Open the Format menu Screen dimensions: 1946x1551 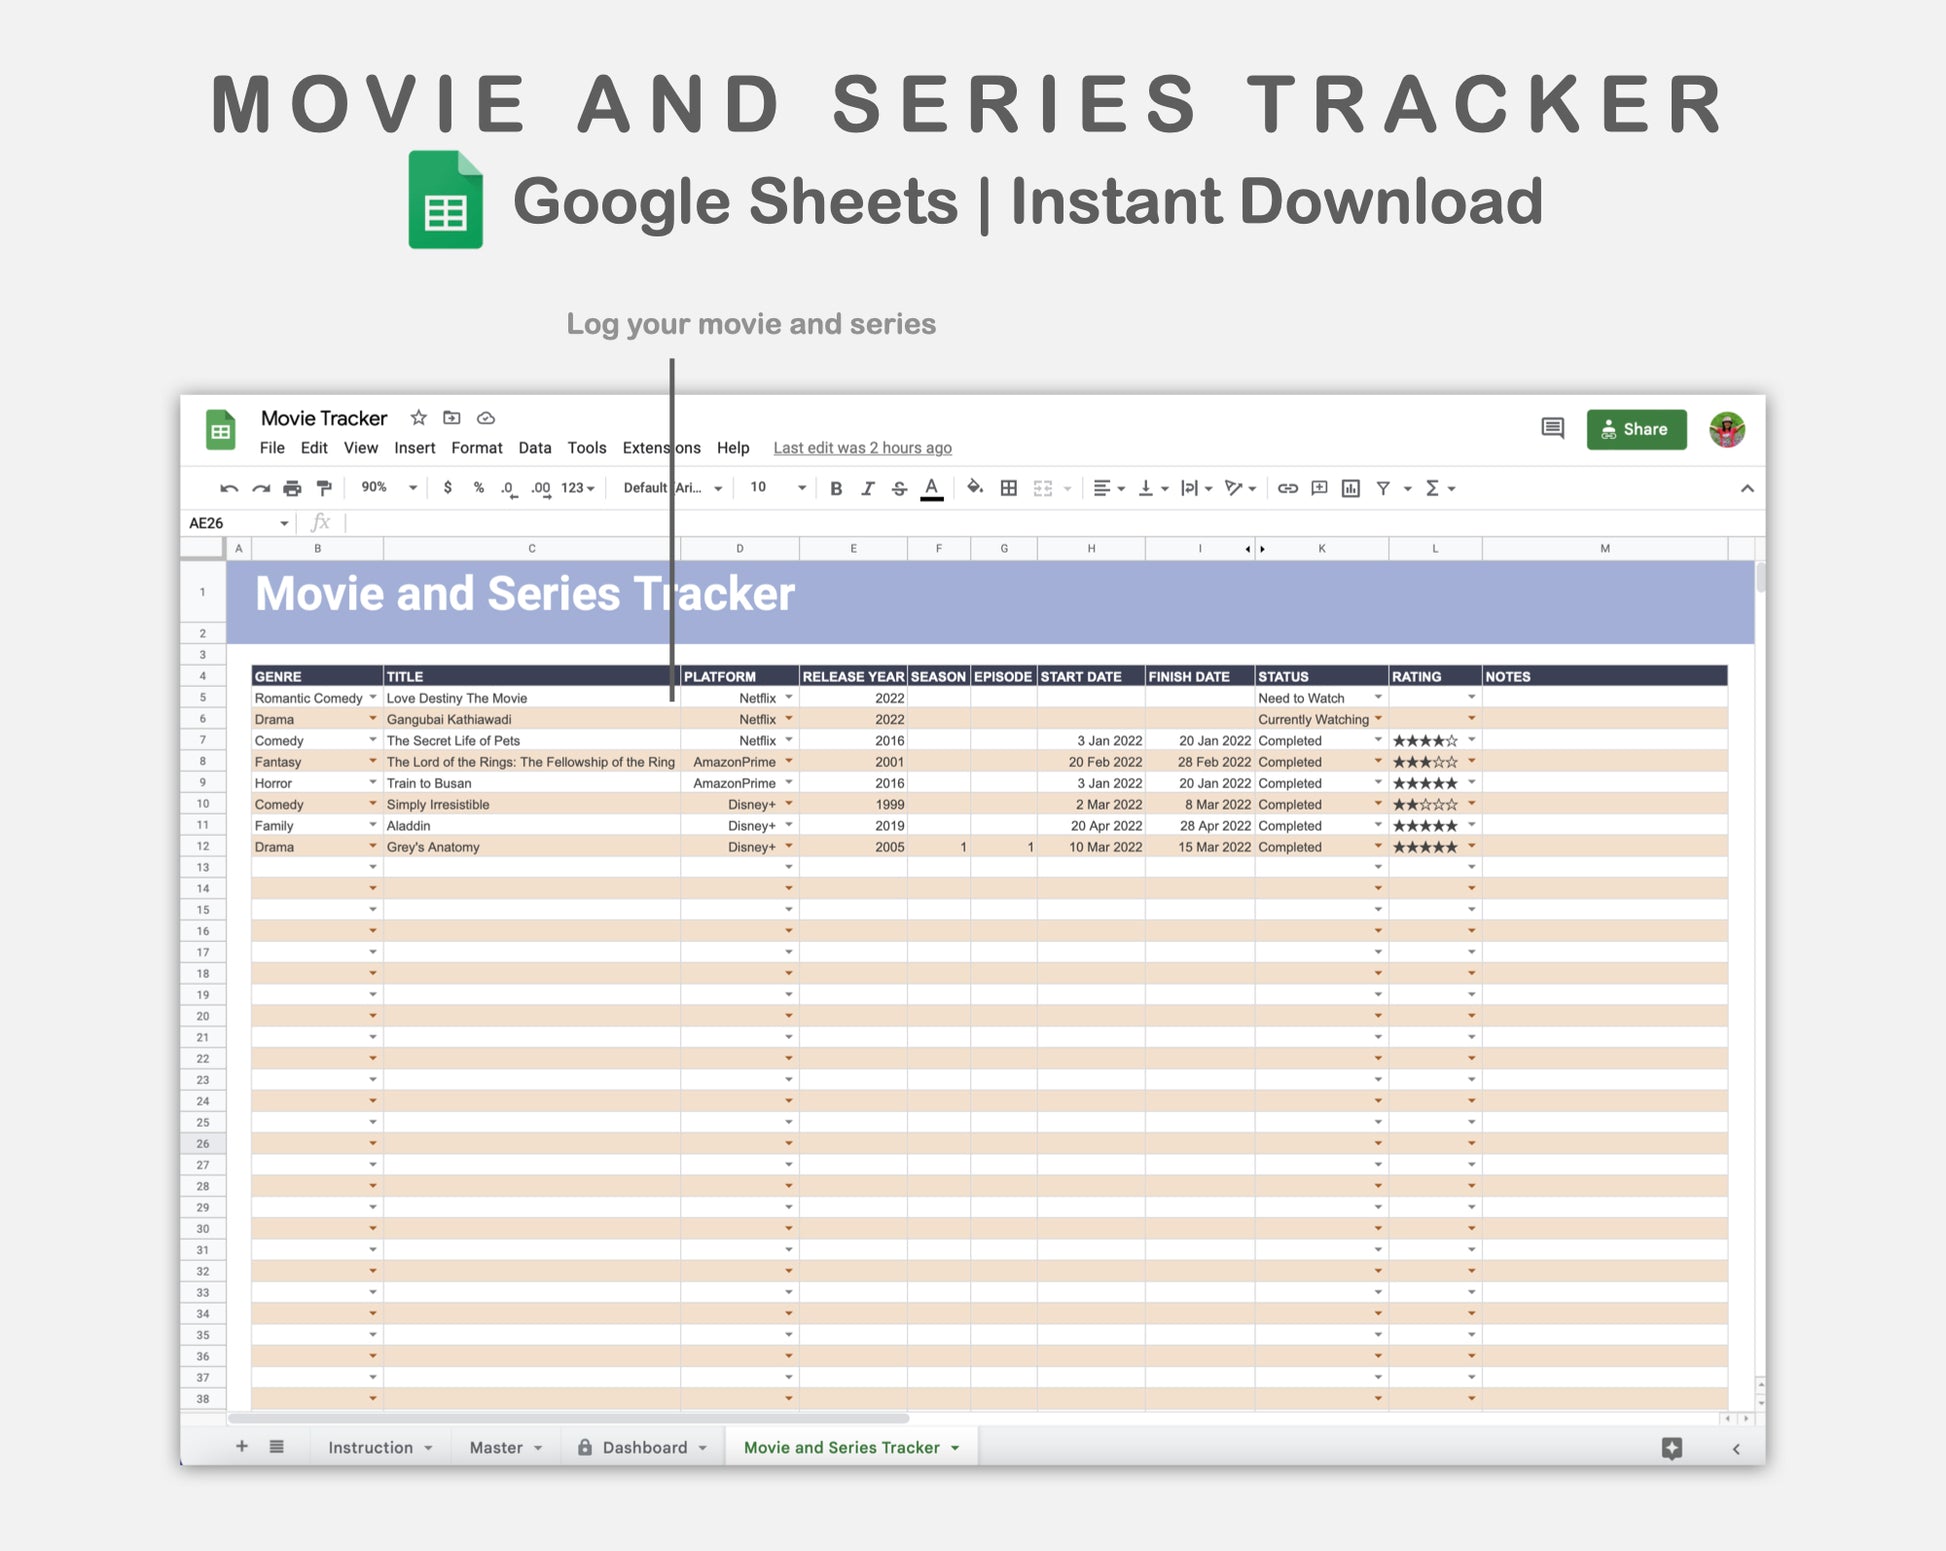pyautogui.click(x=476, y=448)
